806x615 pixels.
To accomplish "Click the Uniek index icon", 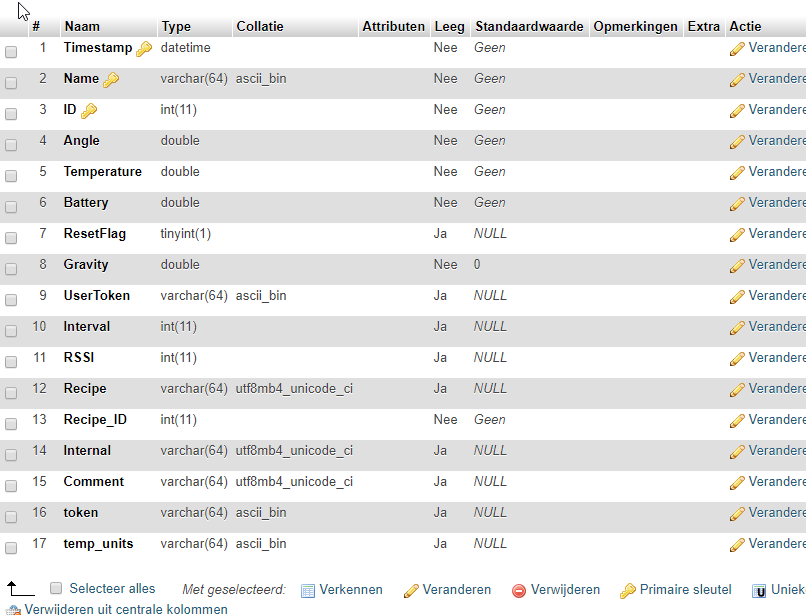I will [x=759, y=590].
